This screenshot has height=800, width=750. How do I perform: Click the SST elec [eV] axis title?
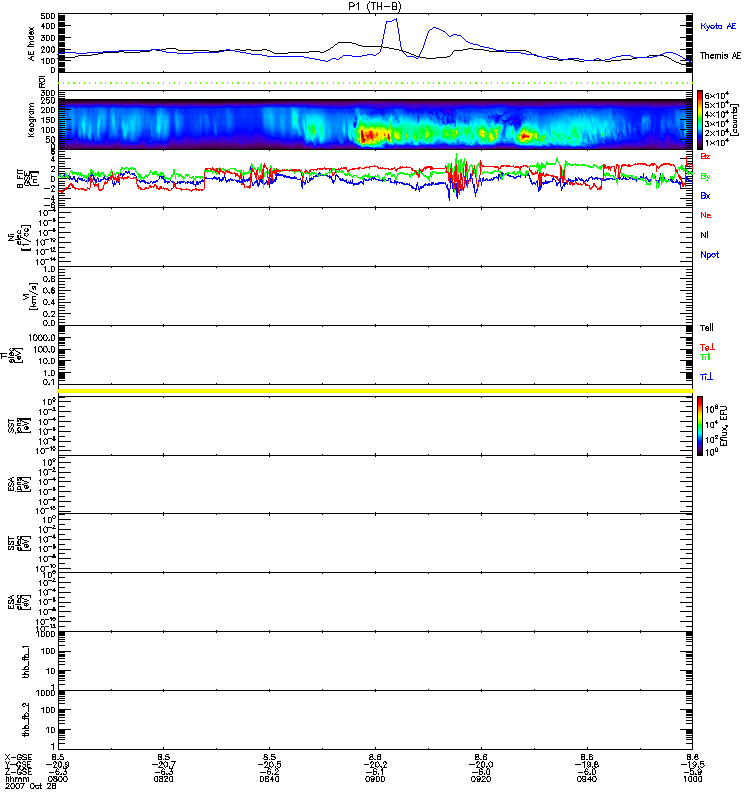[19, 543]
